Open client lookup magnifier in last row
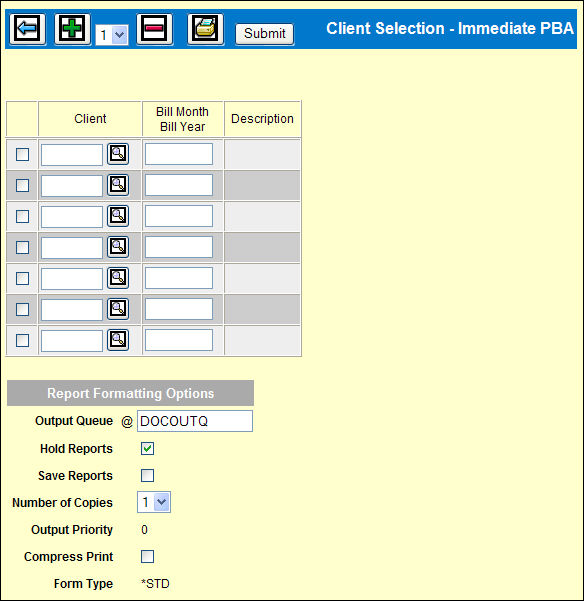 pyautogui.click(x=118, y=340)
